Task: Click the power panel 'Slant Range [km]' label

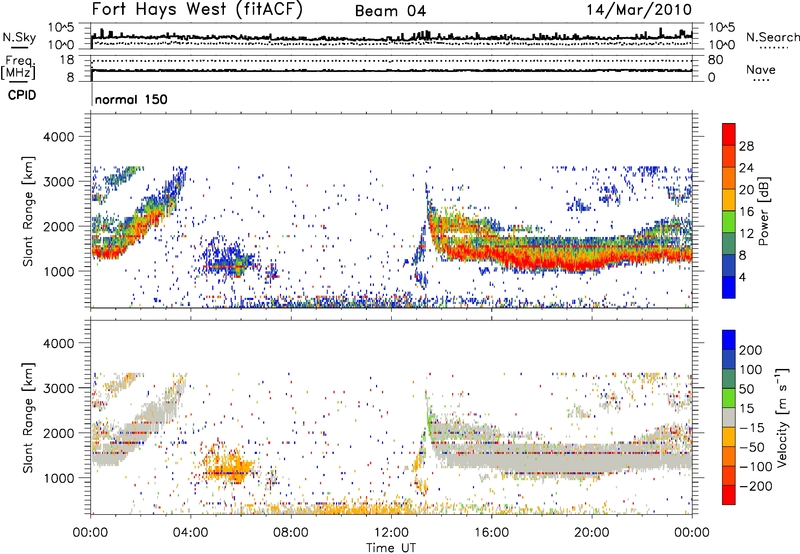Action: pyautogui.click(x=28, y=211)
